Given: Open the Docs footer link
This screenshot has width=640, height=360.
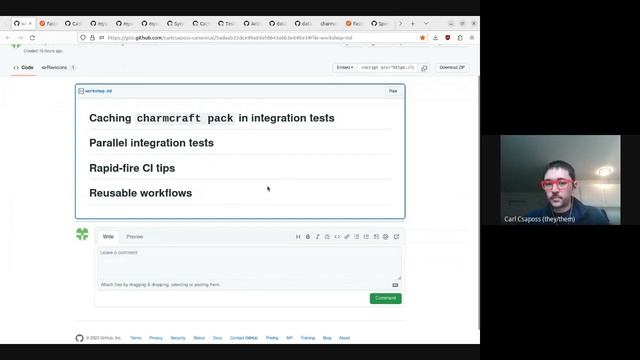Looking at the screenshot, I should point(218,338).
